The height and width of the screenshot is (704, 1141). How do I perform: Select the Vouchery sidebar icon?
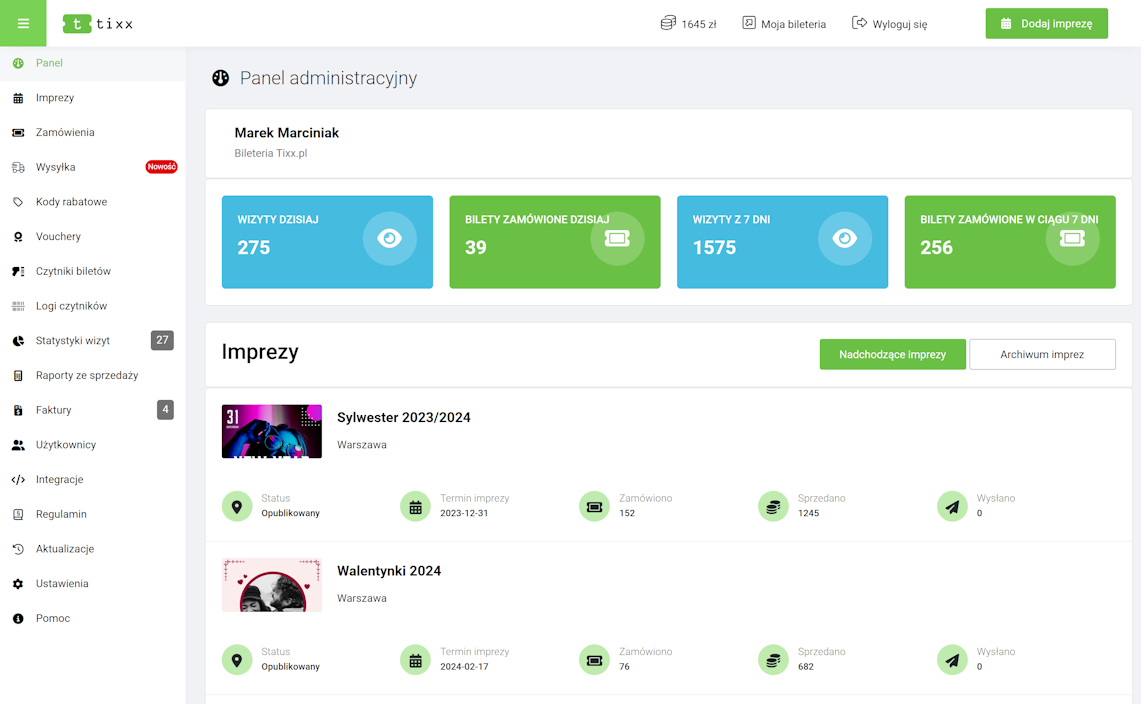18,237
